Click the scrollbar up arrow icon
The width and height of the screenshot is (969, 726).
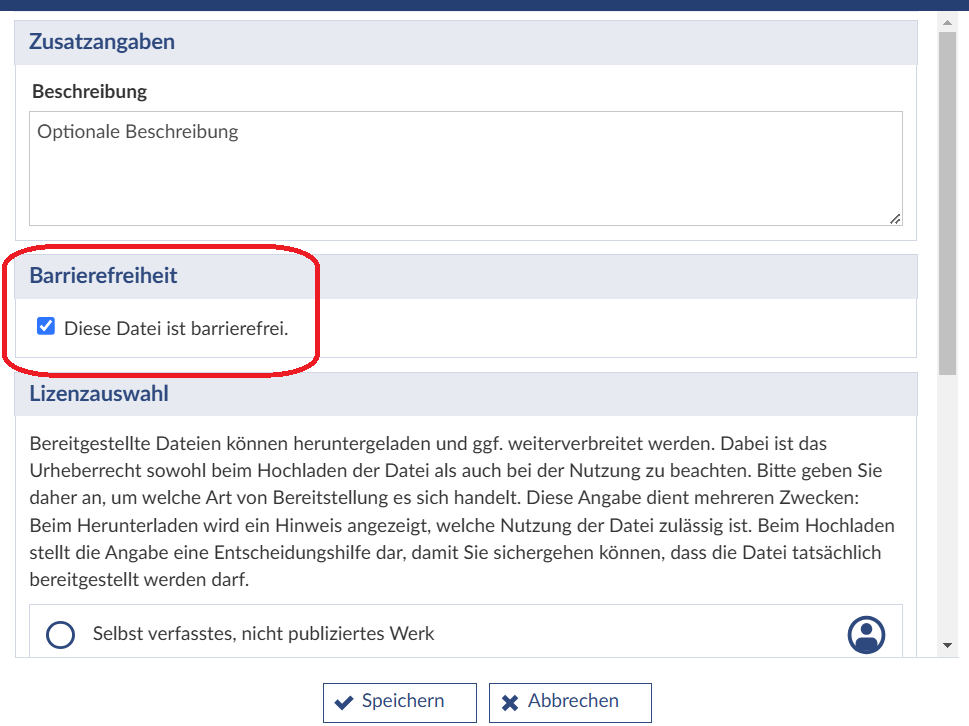tap(948, 22)
